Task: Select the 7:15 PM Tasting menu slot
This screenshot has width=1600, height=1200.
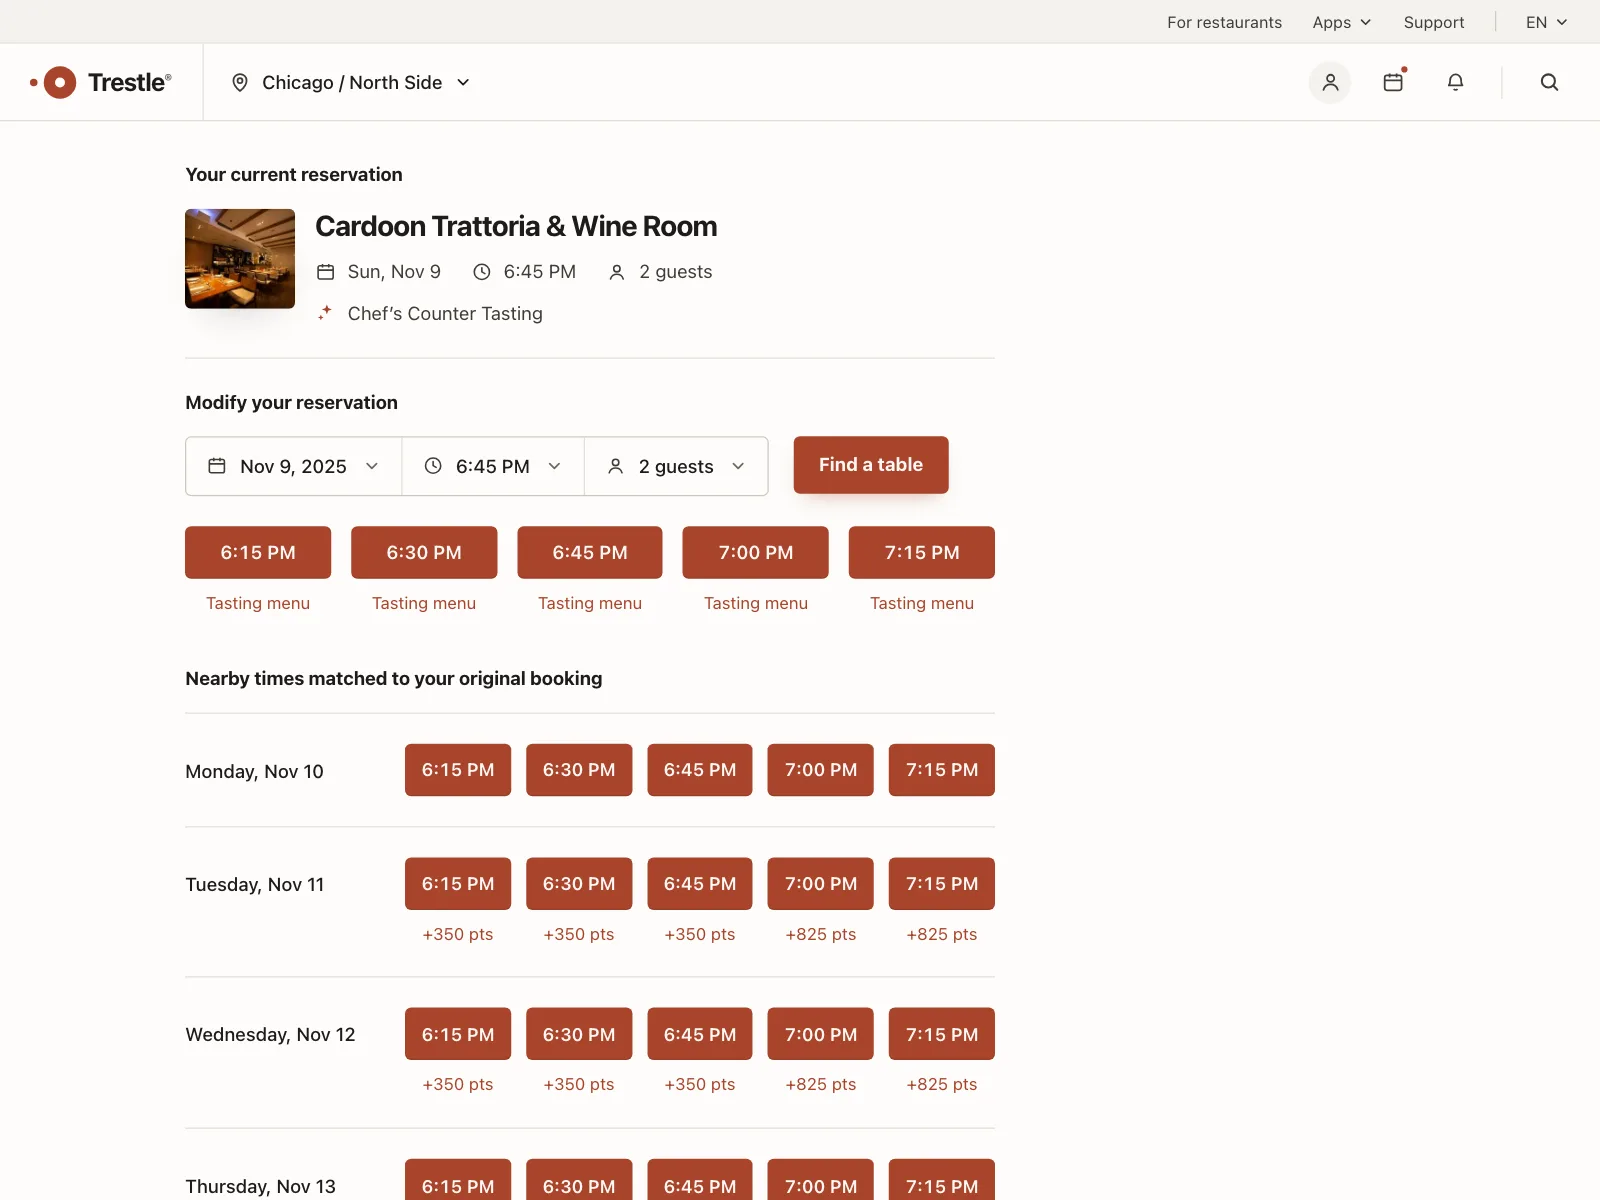Action: 922,552
